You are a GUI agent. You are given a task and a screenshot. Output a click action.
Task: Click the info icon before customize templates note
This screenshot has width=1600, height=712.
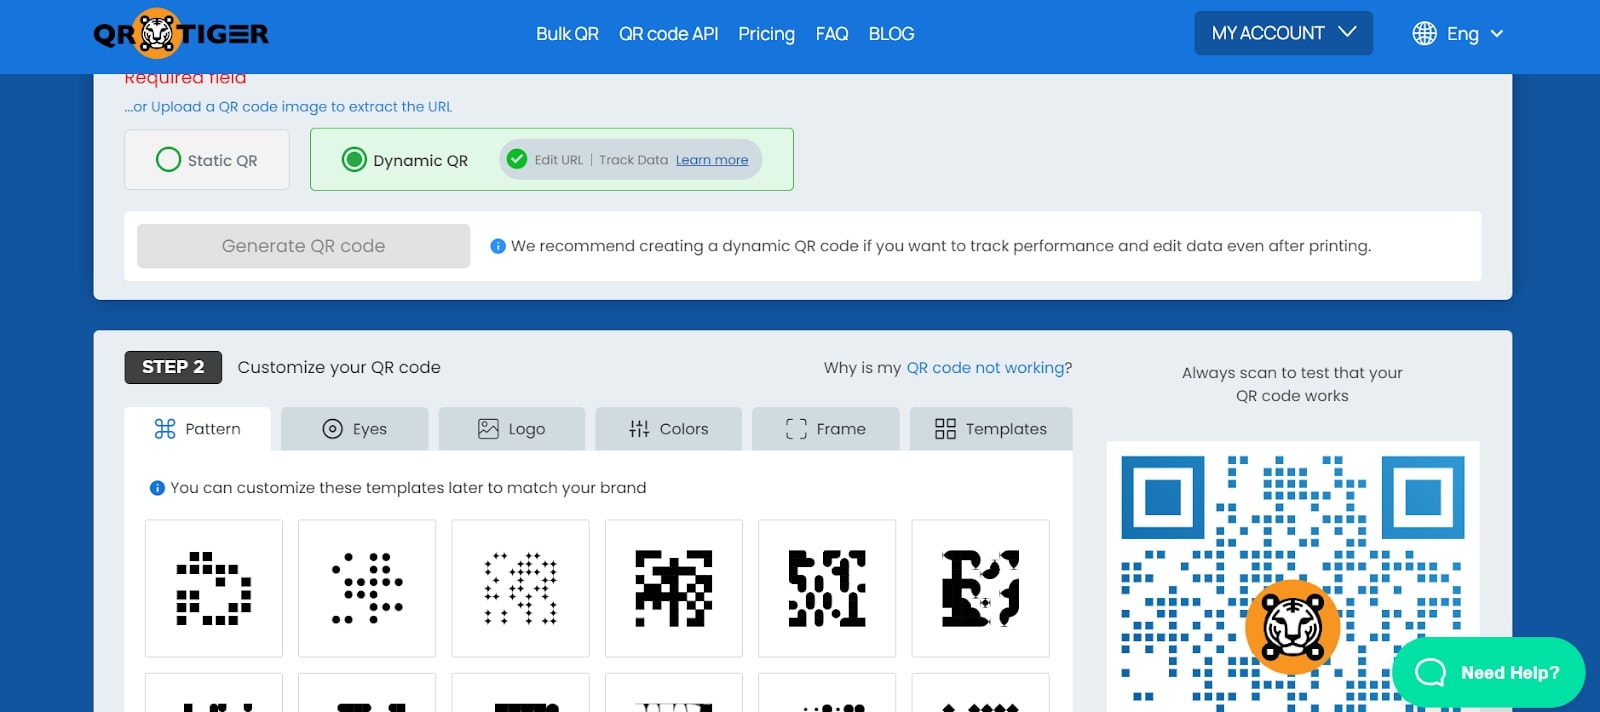[x=157, y=488]
